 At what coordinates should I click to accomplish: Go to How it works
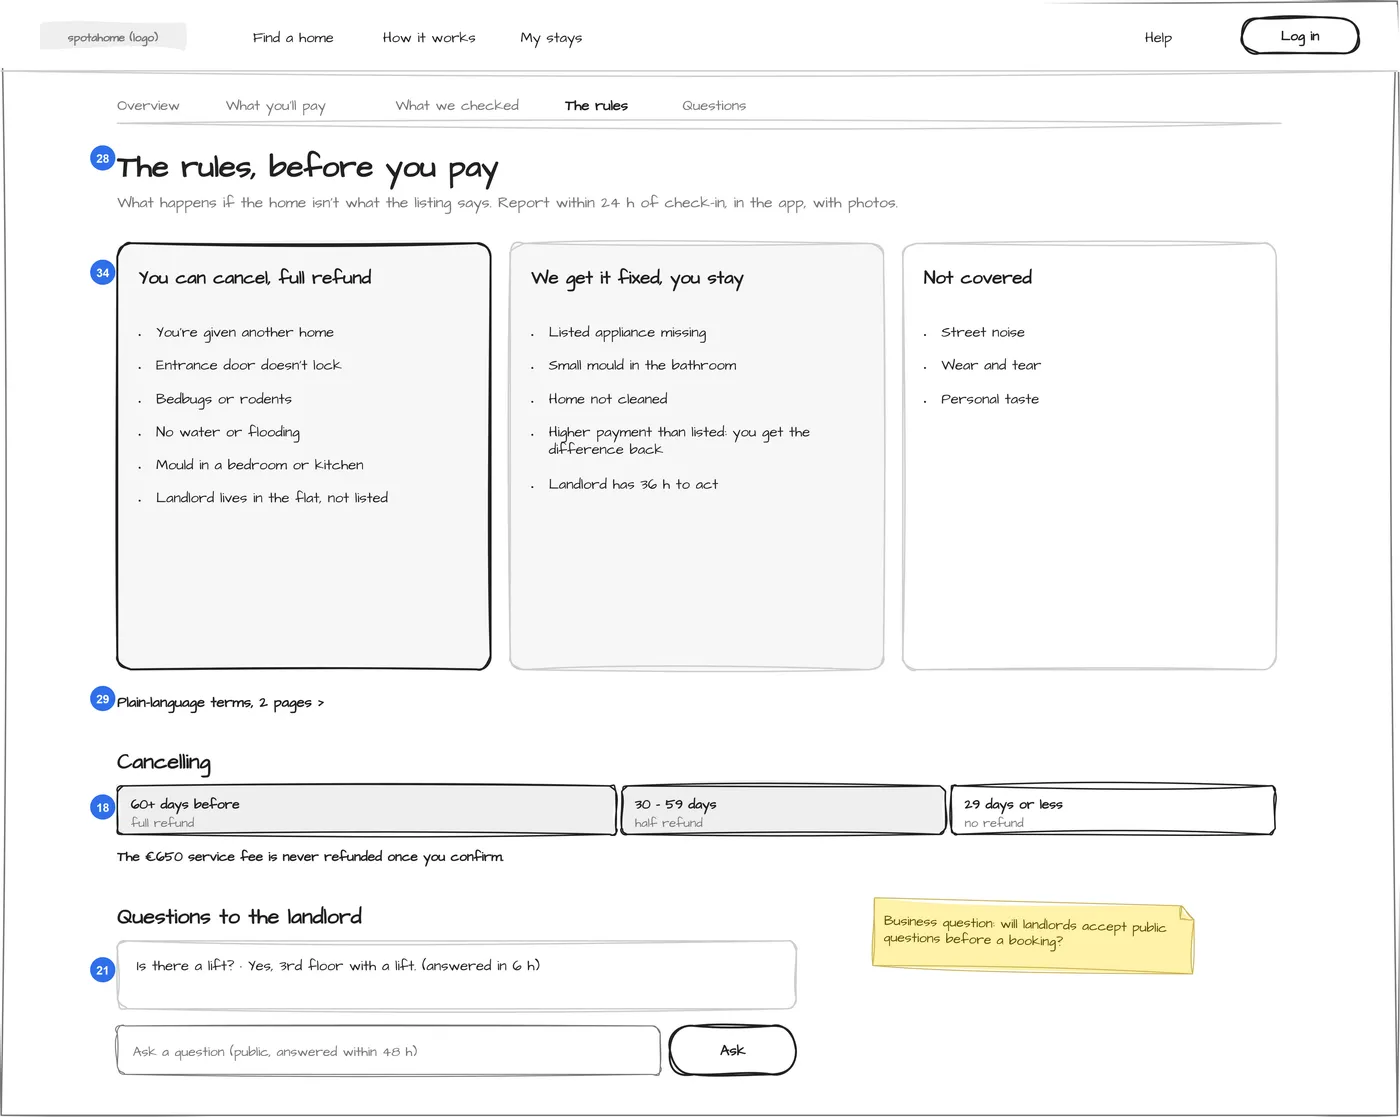pos(429,38)
